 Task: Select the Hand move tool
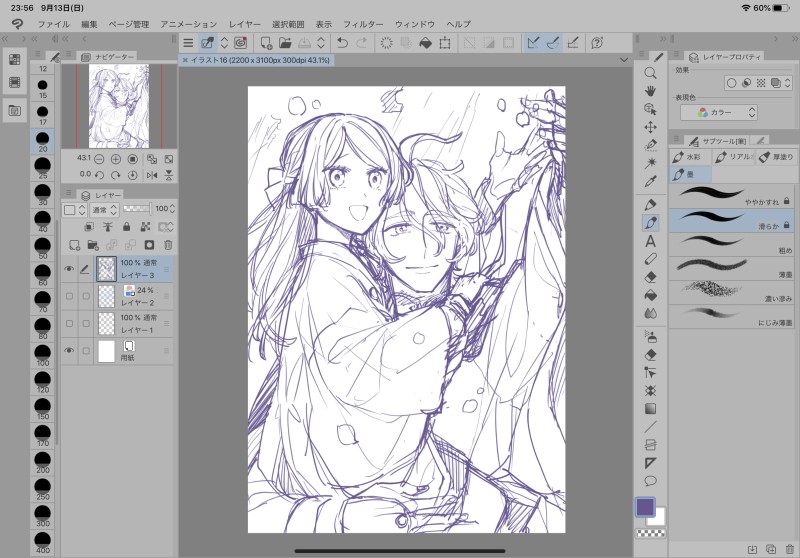650,91
